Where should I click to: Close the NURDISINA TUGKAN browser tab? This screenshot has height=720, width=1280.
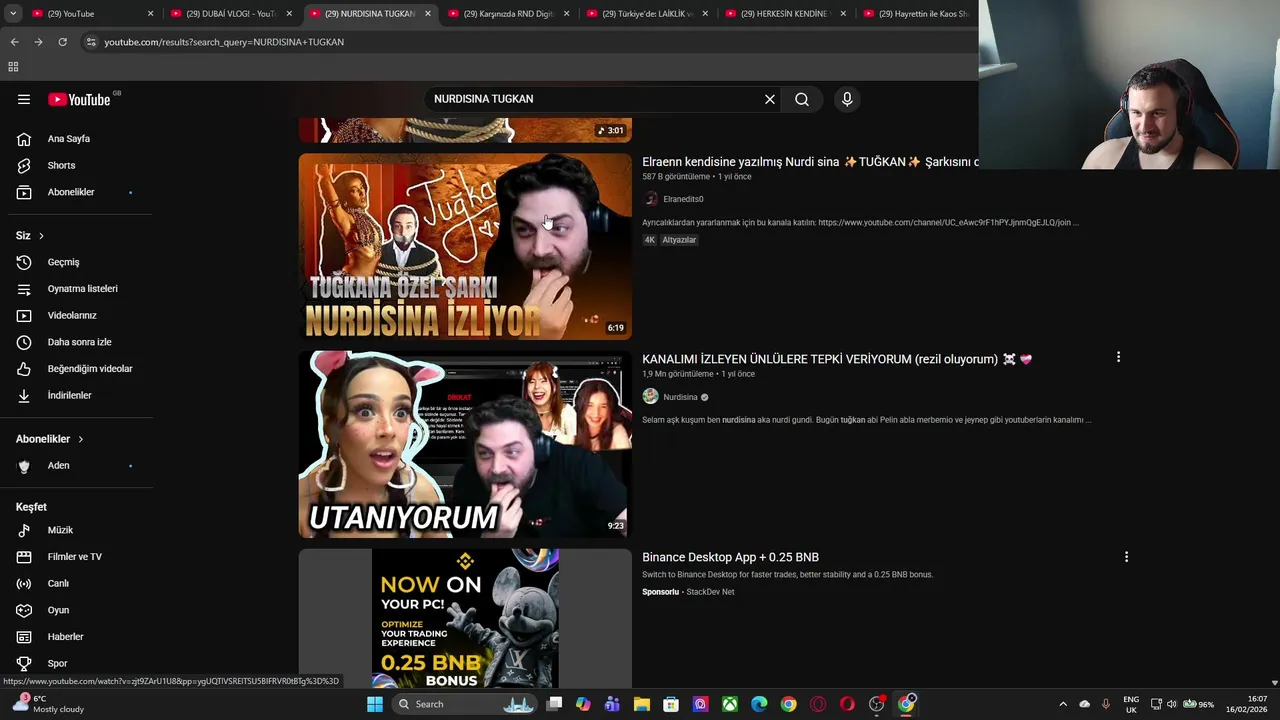pos(428,14)
